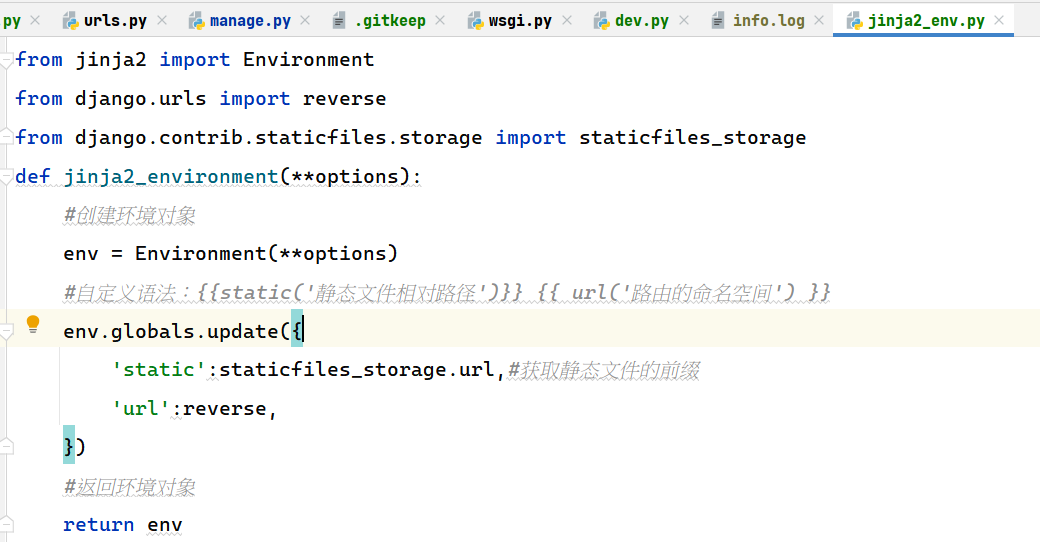Collapse the env.globals.update block fold marker
Viewport: 1040px width, 542px height.
tap(7, 332)
